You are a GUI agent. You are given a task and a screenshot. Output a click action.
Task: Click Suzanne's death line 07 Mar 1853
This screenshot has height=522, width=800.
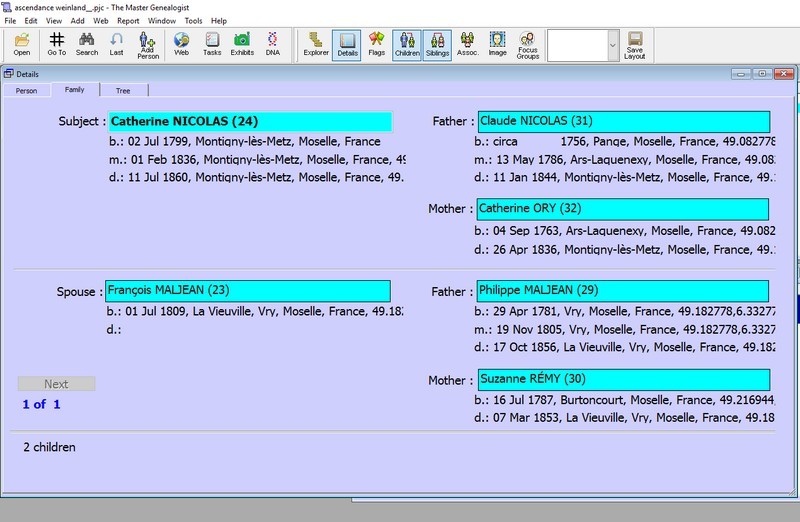point(624,418)
